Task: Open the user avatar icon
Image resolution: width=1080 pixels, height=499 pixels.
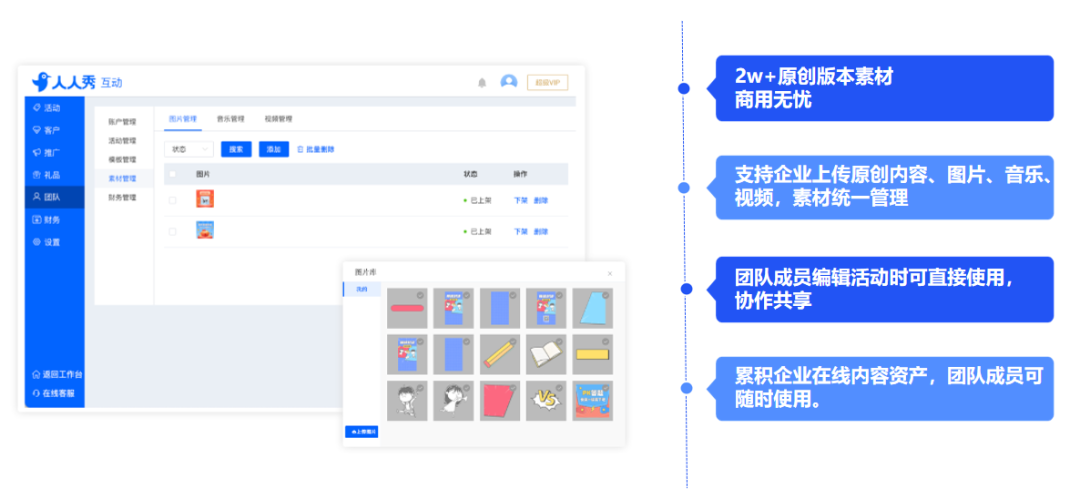Action: click(509, 82)
